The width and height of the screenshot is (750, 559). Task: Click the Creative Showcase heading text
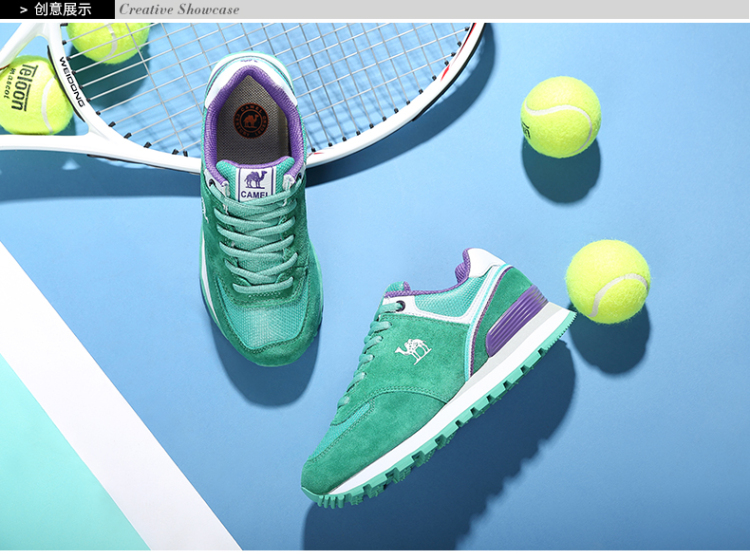[x=179, y=10]
